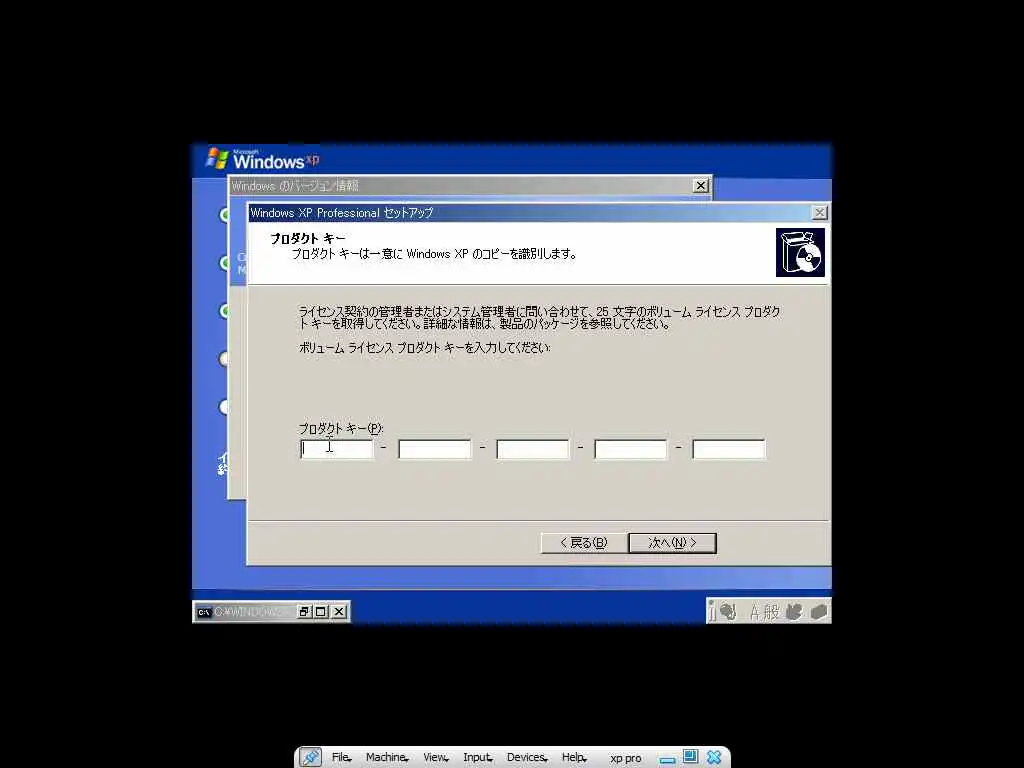Open the View menu in VirtualBox toolbar
The width and height of the screenshot is (1024, 768).
click(436, 758)
